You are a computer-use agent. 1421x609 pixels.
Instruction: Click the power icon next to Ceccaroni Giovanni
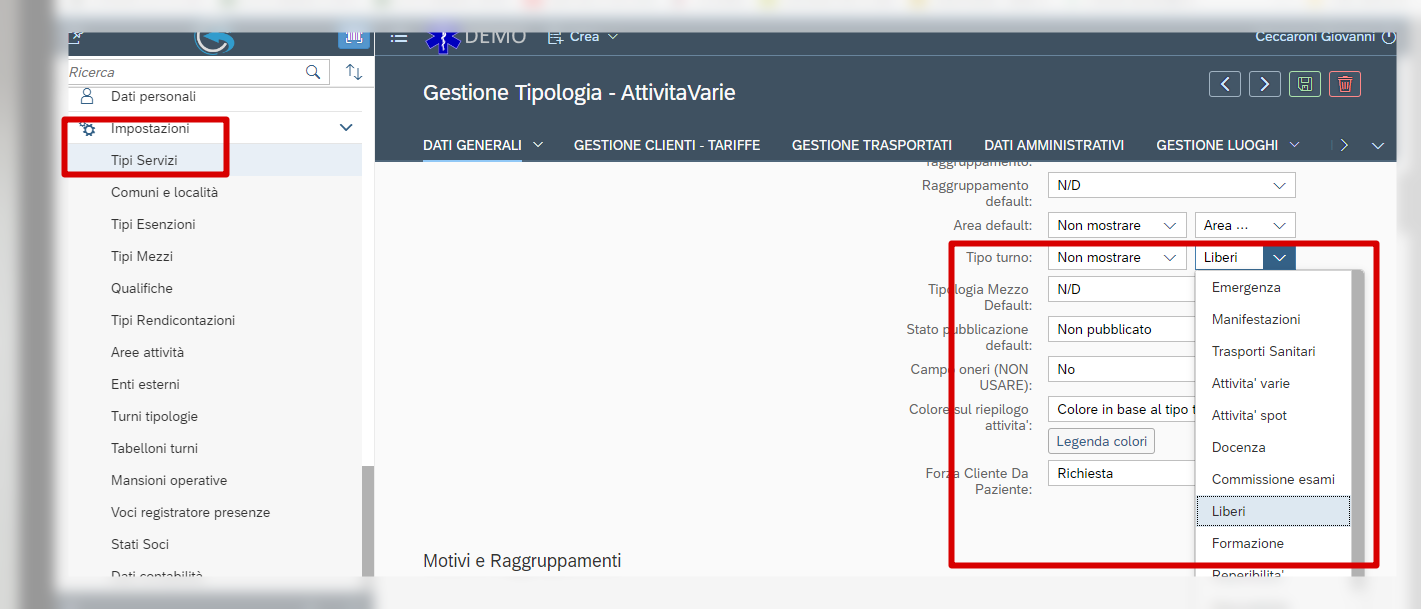coord(1389,37)
